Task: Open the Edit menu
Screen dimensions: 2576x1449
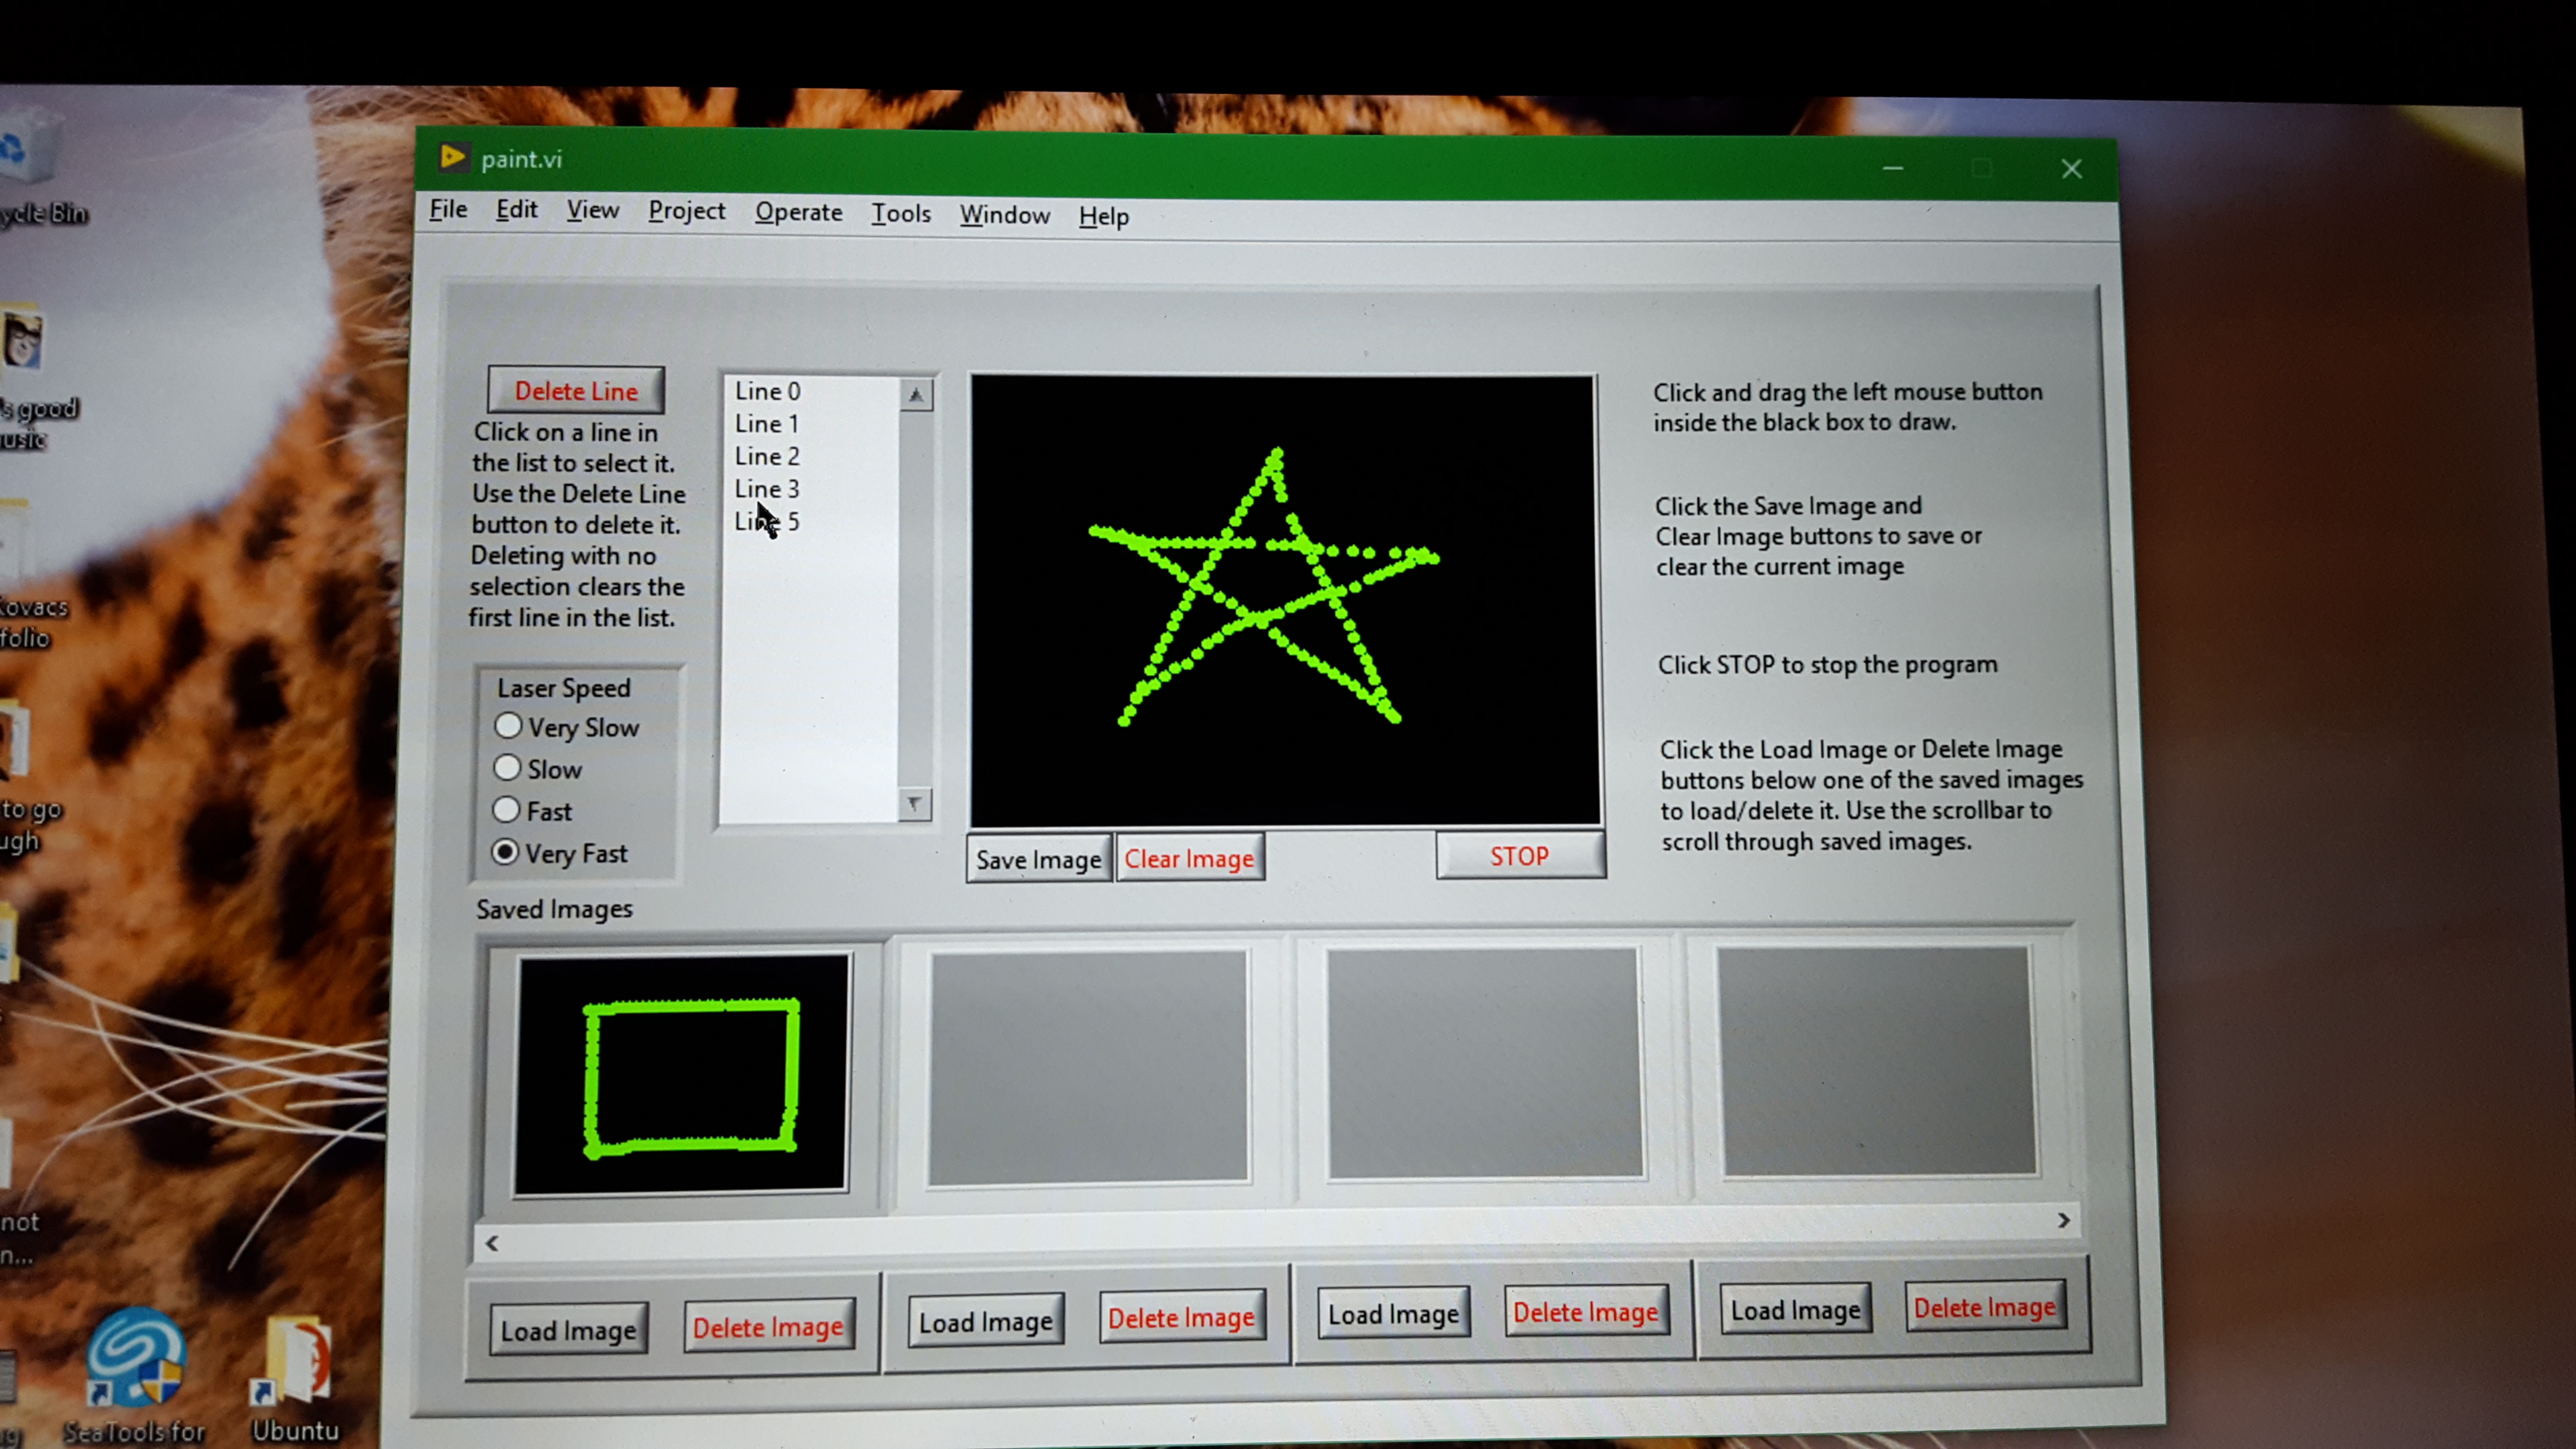Action: (517, 210)
